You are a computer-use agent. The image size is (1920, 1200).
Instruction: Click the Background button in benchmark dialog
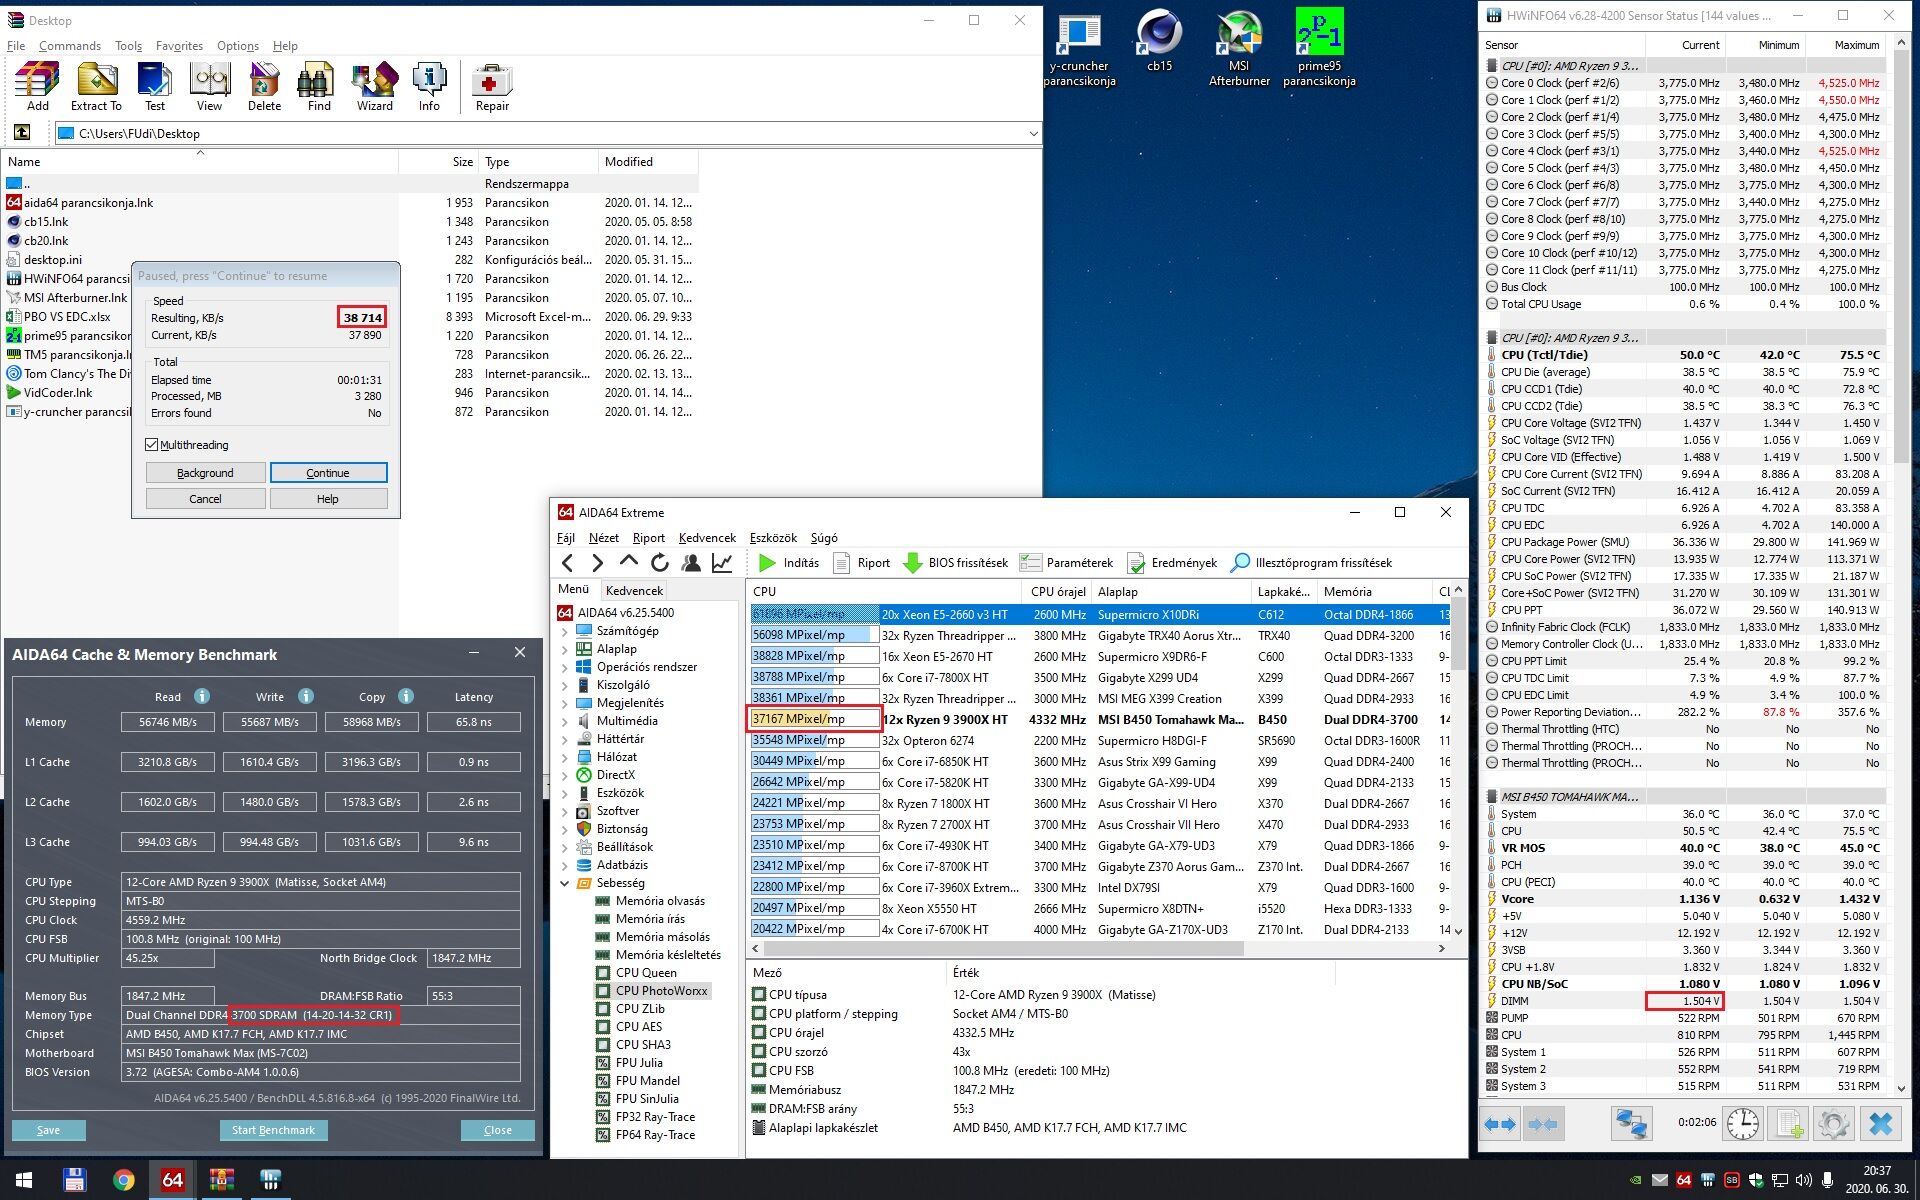[205, 473]
